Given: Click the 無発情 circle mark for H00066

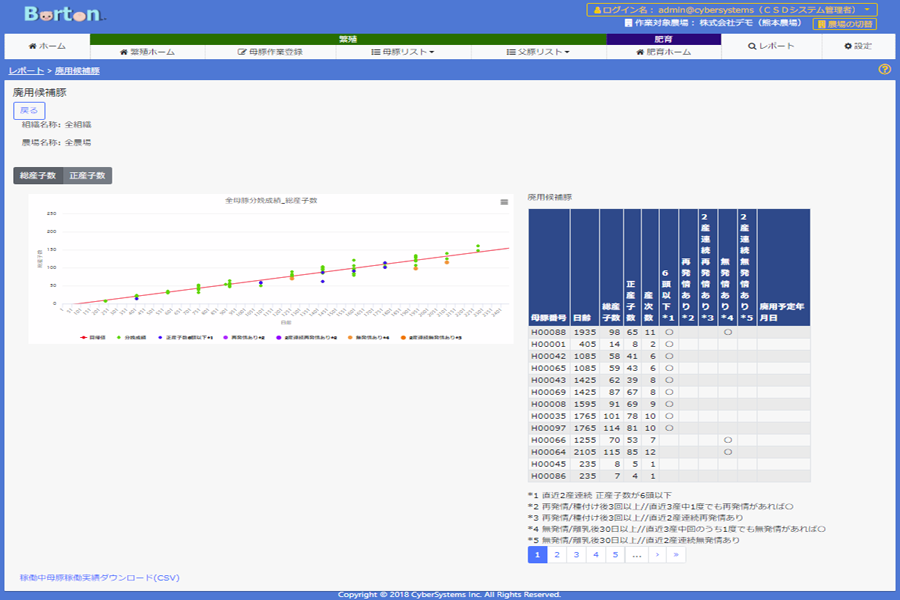Looking at the screenshot, I should click(x=728, y=440).
